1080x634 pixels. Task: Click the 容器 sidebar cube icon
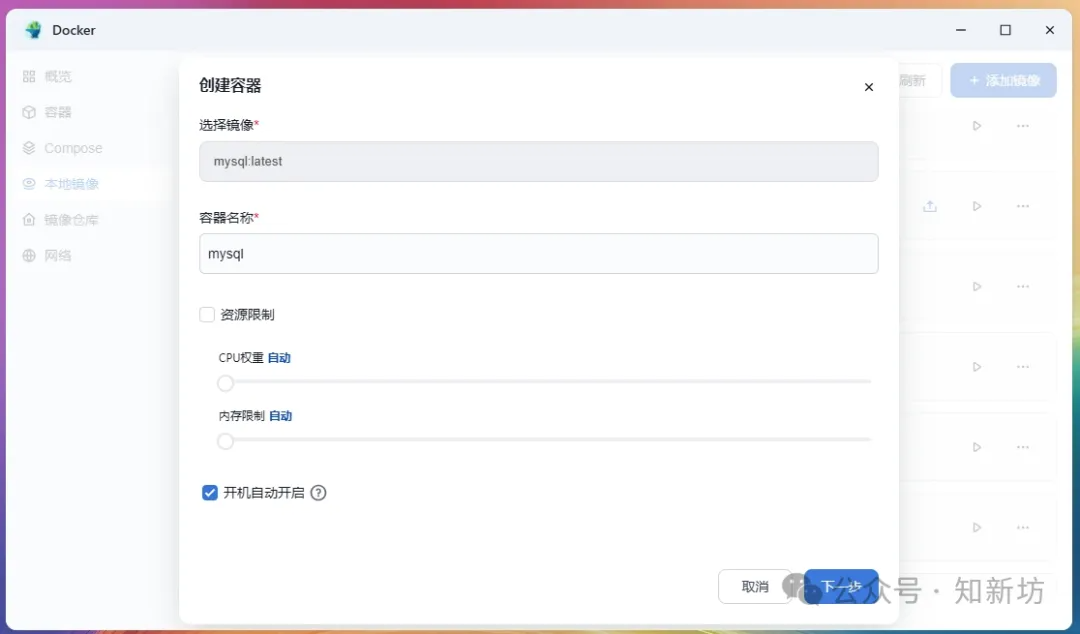(x=29, y=112)
